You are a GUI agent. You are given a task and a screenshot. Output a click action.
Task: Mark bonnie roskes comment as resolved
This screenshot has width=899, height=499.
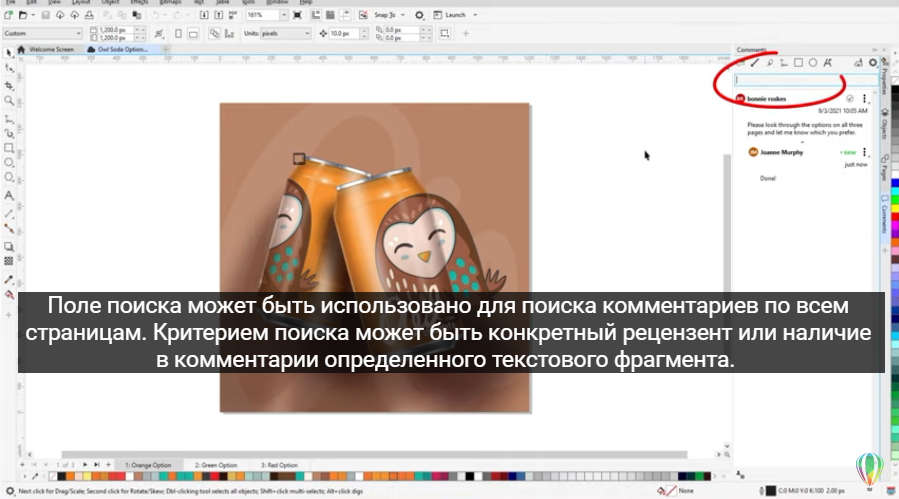click(850, 99)
